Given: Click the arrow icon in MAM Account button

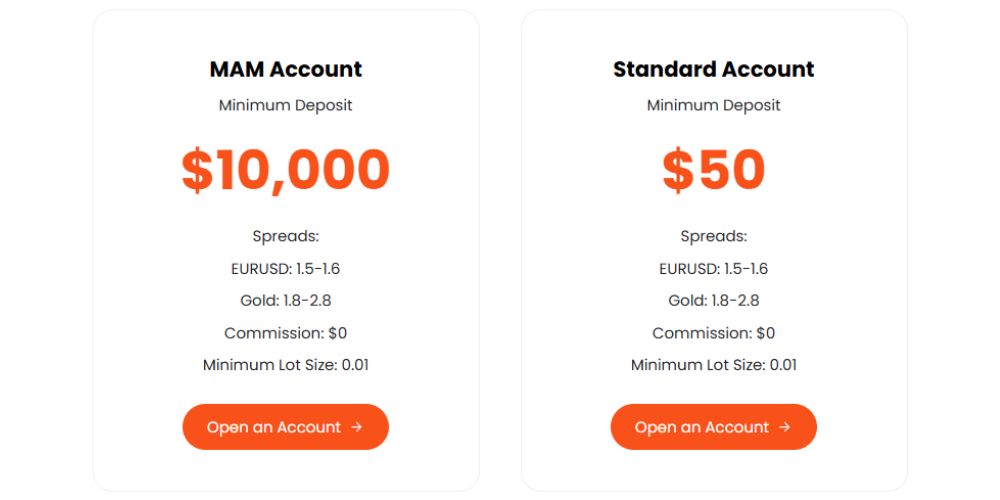Looking at the screenshot, I should click(357, 427).
